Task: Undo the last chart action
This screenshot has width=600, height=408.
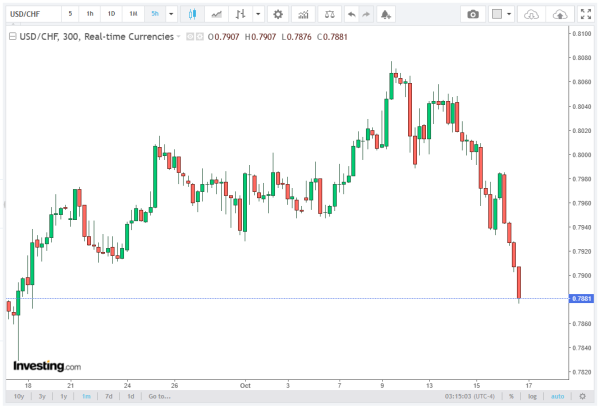Action: [x=351, y=14]
